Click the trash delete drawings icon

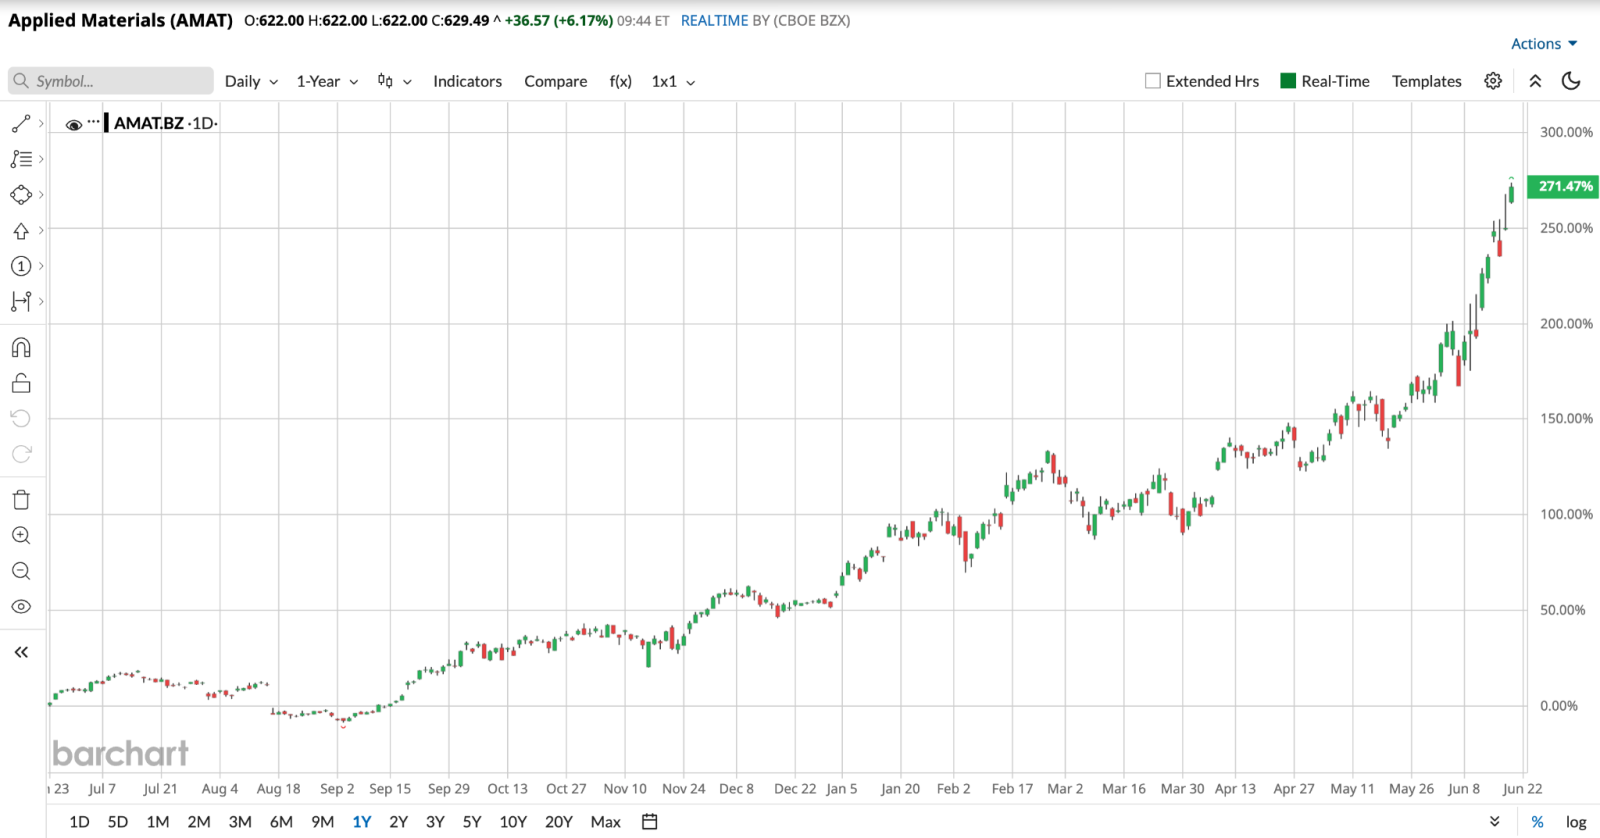coord(21,500)
